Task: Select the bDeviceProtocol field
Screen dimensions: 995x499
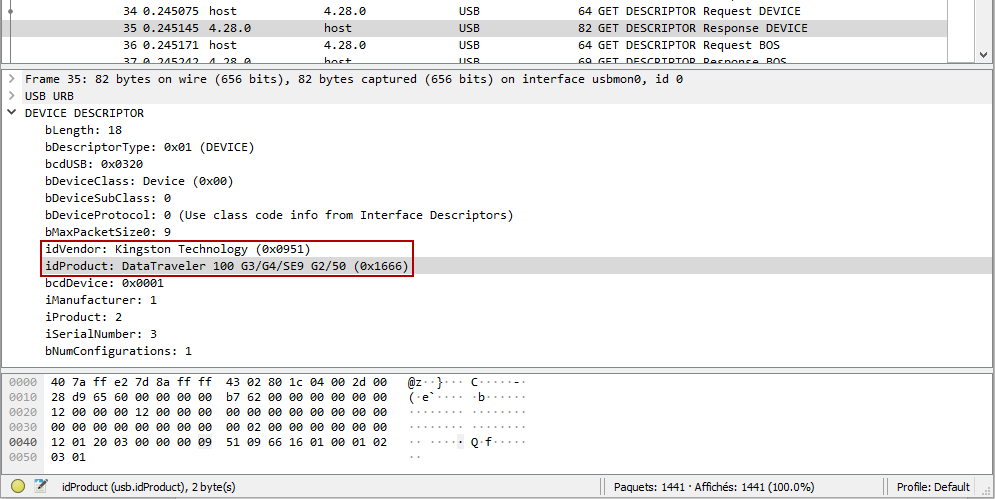Action: 279,215
